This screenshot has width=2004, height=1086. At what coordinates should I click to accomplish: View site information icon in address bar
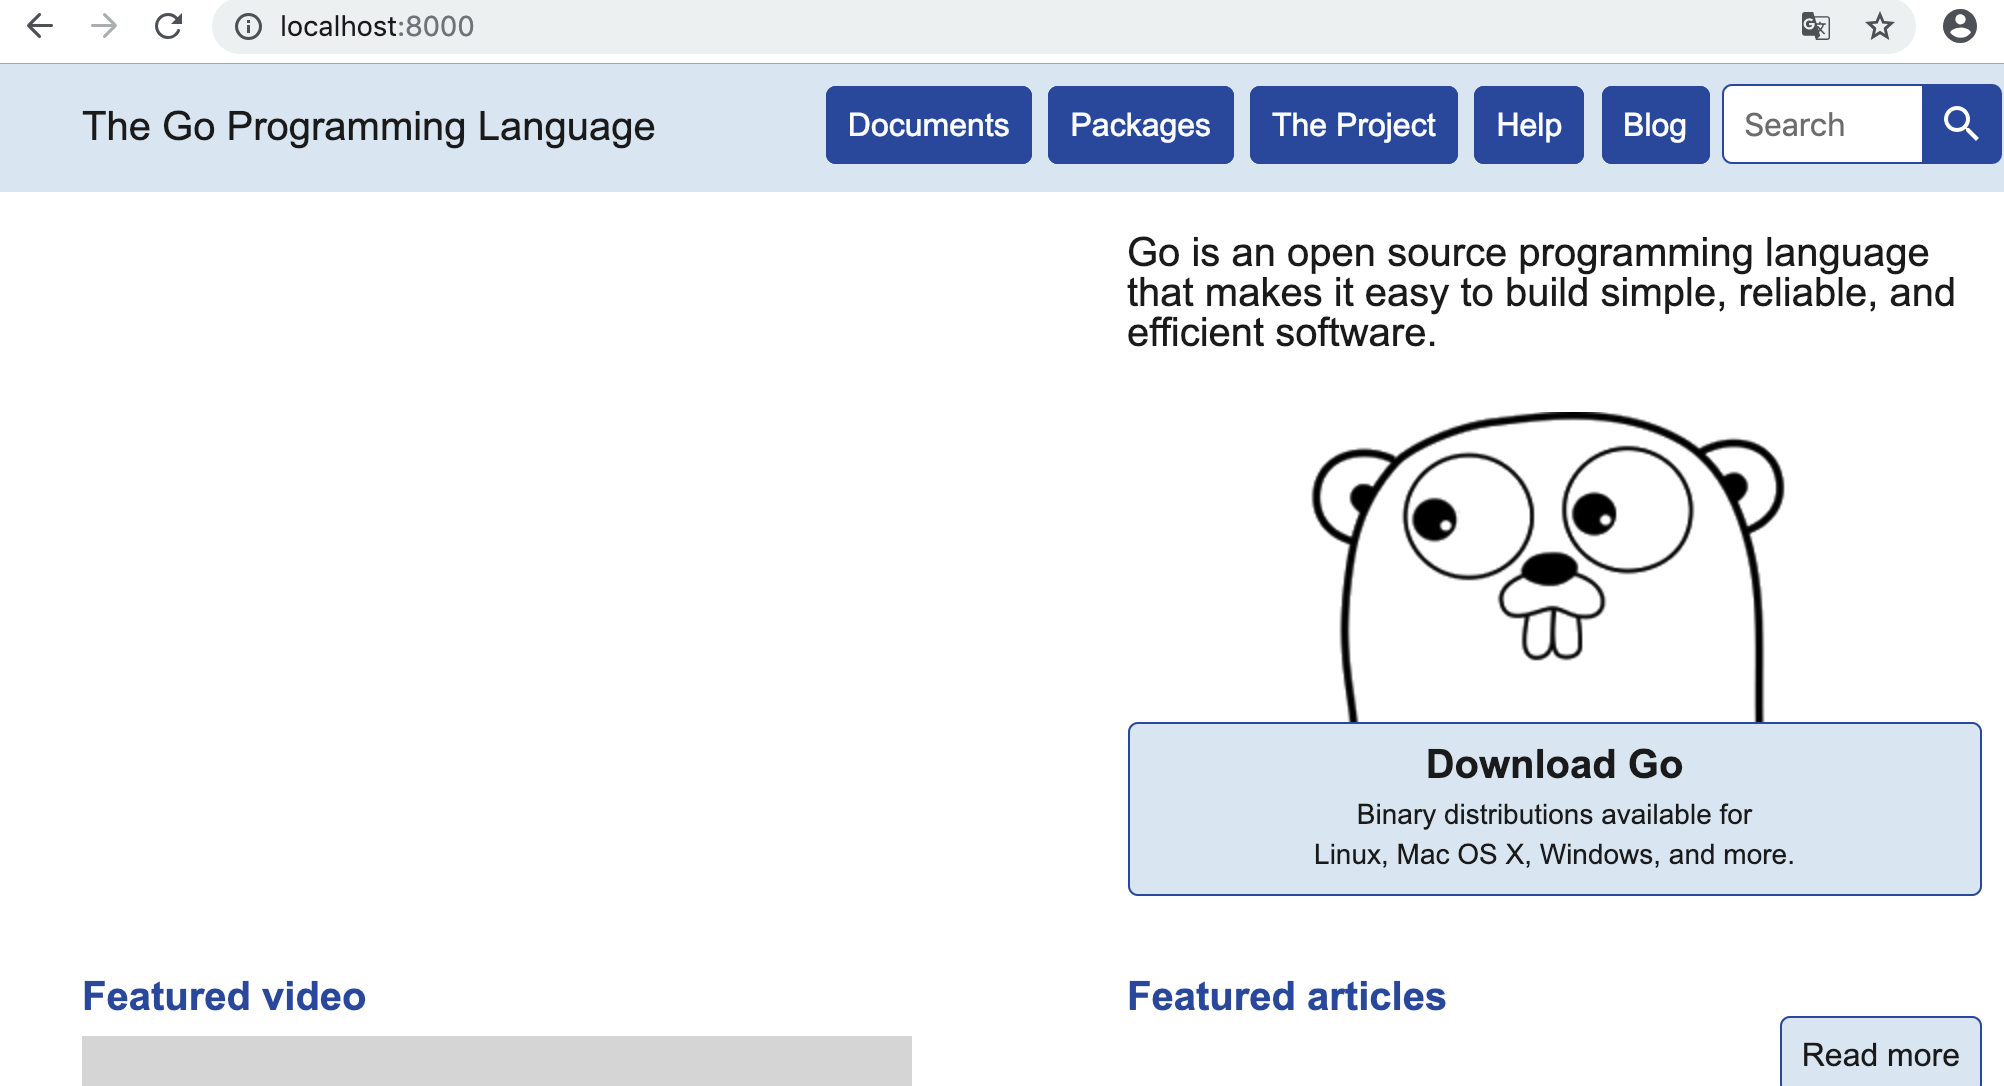(x=248, y=27)
